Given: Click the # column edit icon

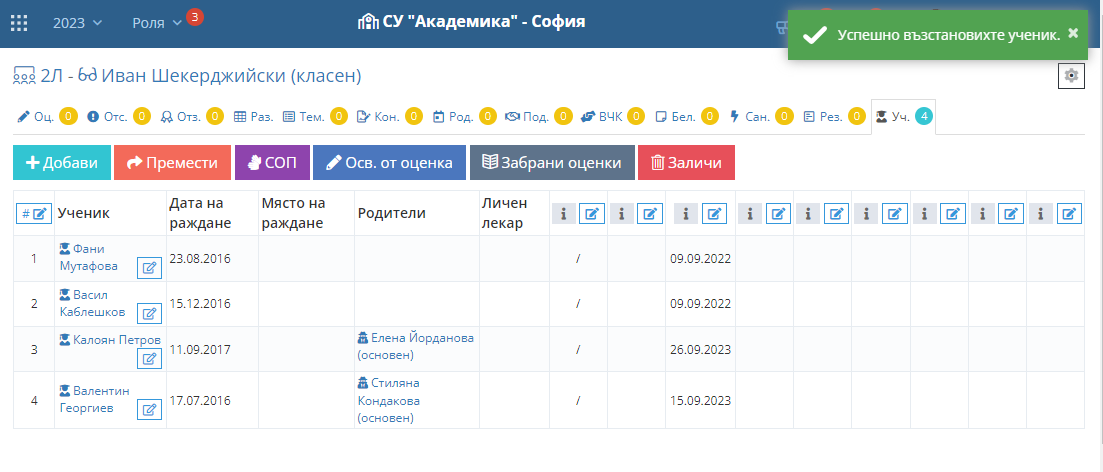Looking at the screenshot, I should 34,213.
